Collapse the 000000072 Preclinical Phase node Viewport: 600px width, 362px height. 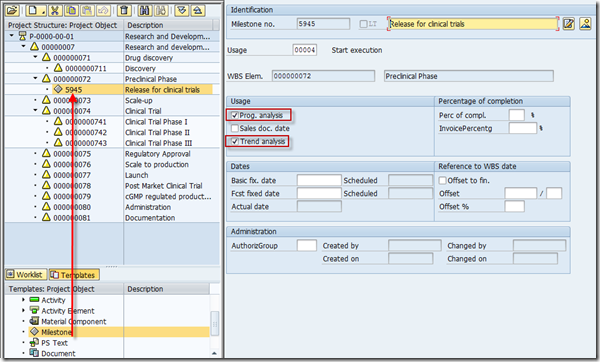click(35, 78)
